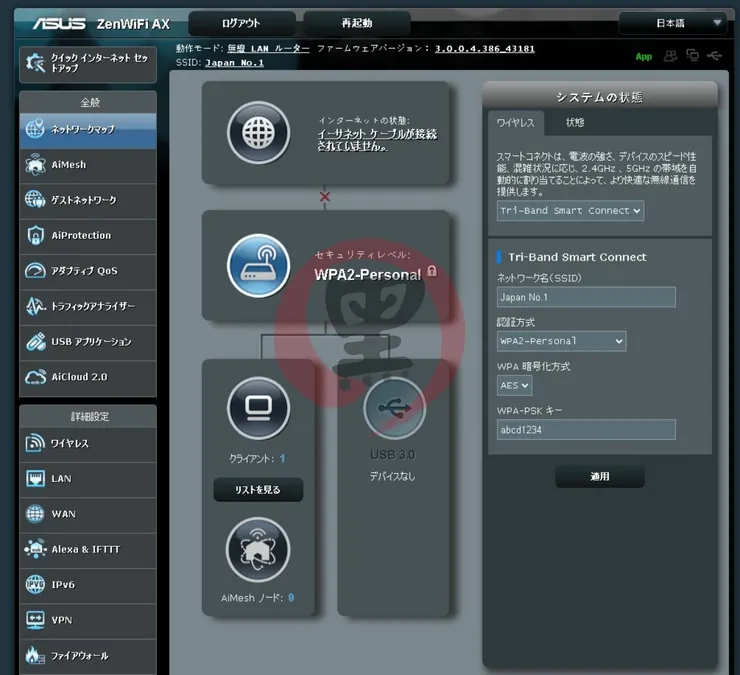Screen dimensions: 740x675
Task: Click the WPA2-Personal security level text
Action: pyautogui.click(x=368, y=275)
